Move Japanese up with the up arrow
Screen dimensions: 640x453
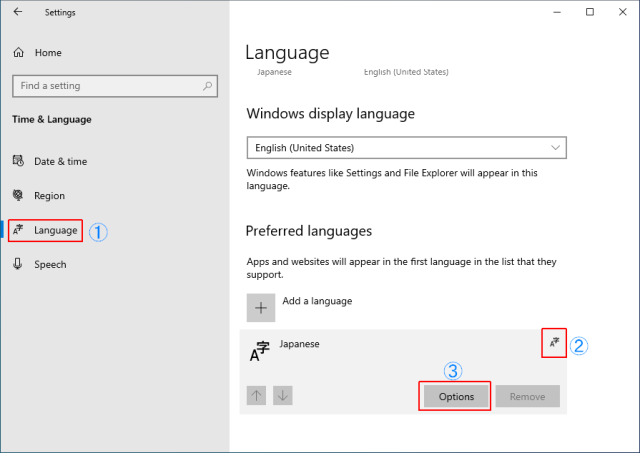[x=257, y=396]
